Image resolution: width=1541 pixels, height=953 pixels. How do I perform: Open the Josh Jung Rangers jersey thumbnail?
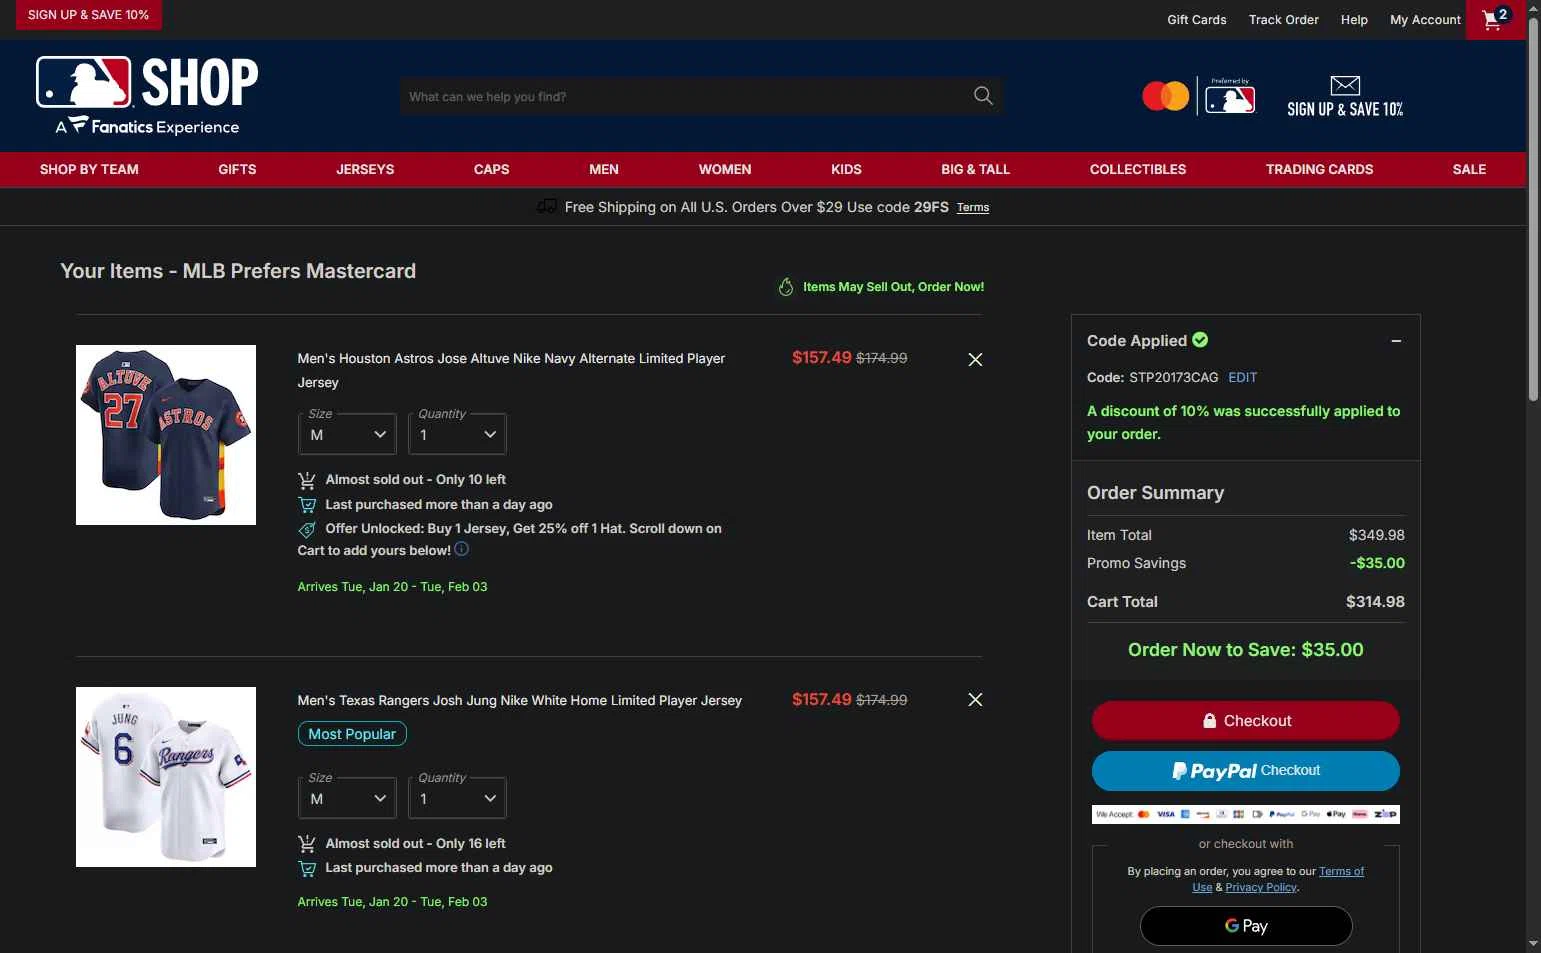coord(166,777)
